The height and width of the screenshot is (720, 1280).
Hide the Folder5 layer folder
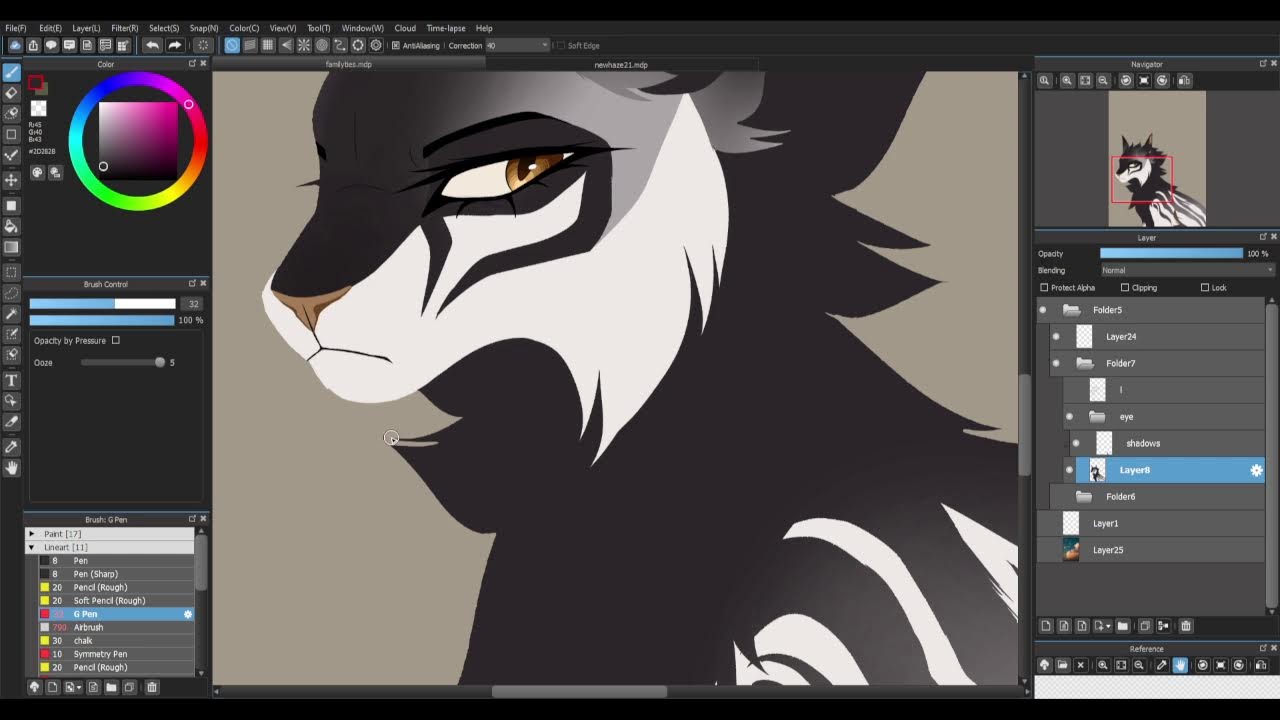1043,310
